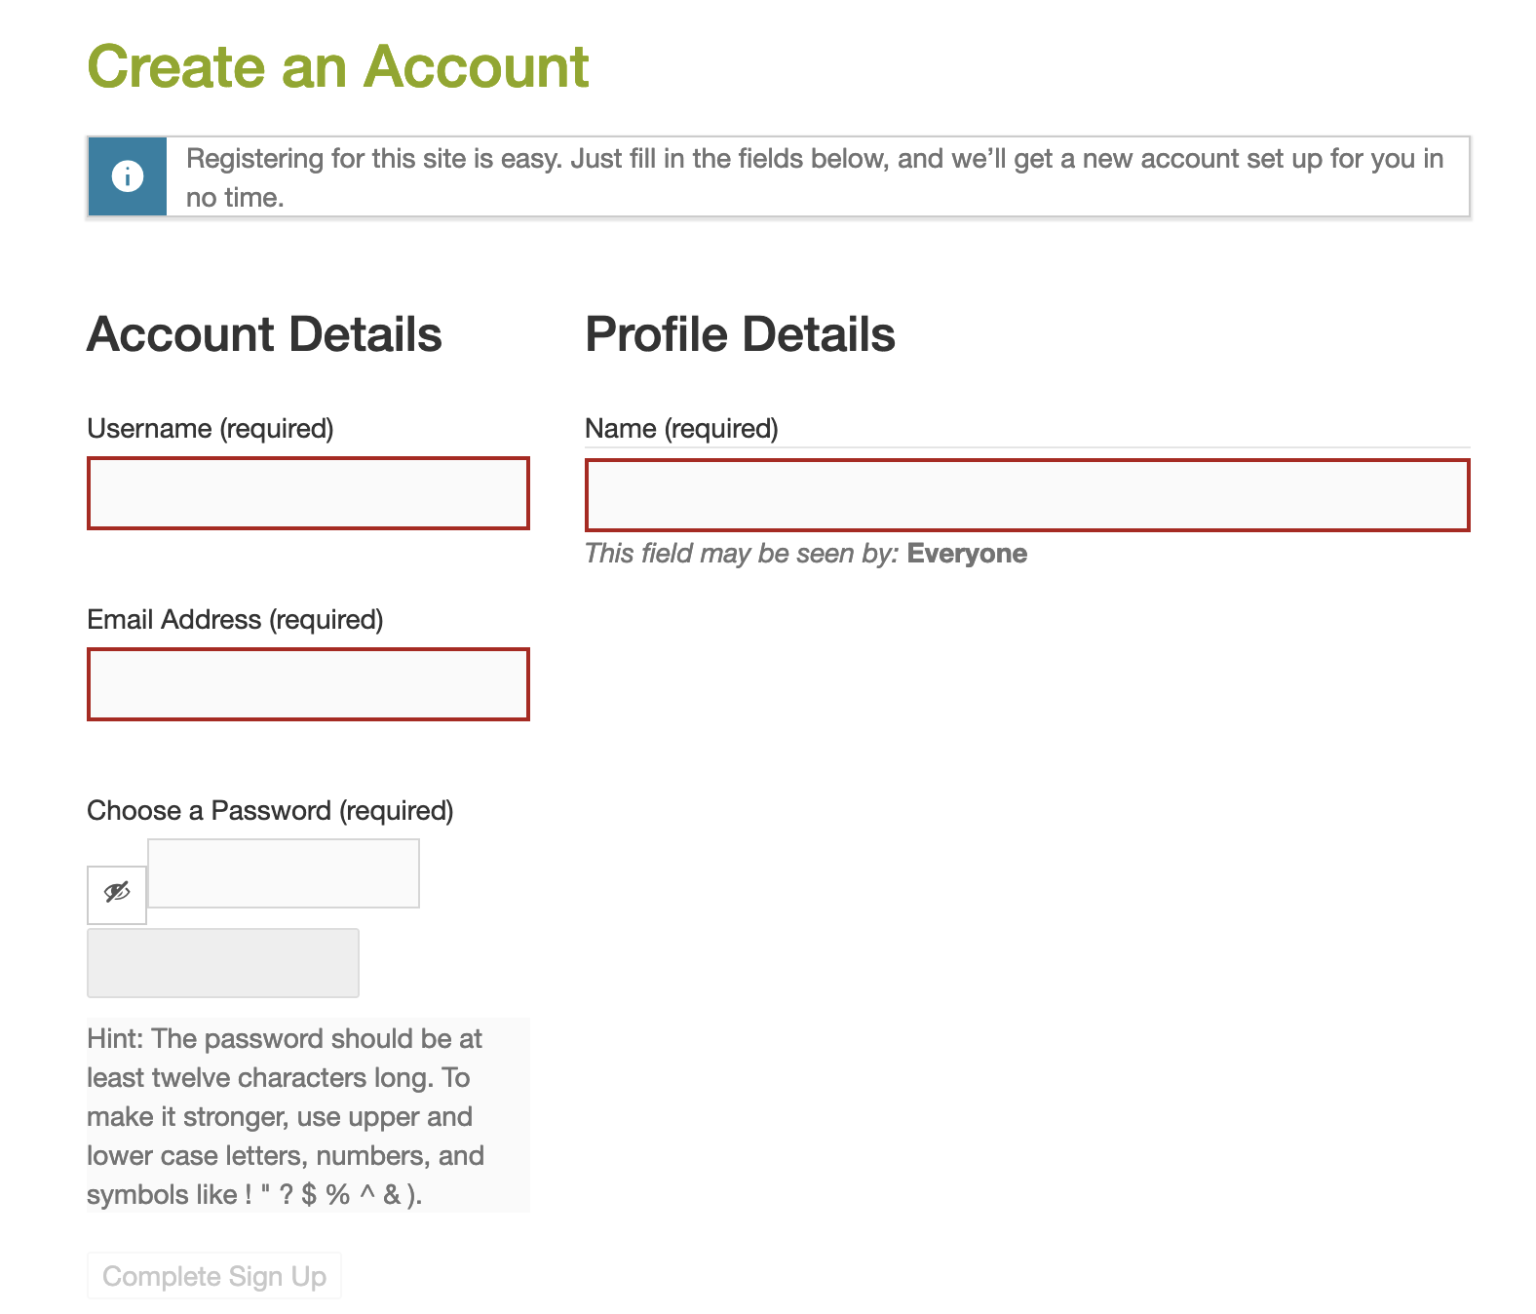
Task: Click the hint line listing example symbols
Action: [255, 1195]
